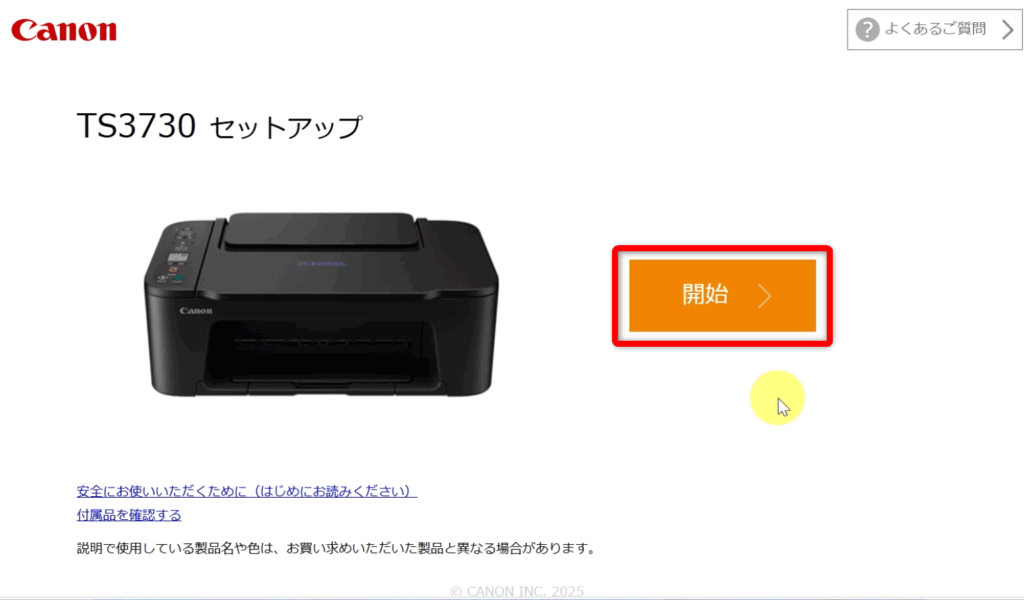Image resolution: width=1024 pixels, height=600 pixels.
Task: Click the Canon logo on printer front
Action: click(196, 311)
